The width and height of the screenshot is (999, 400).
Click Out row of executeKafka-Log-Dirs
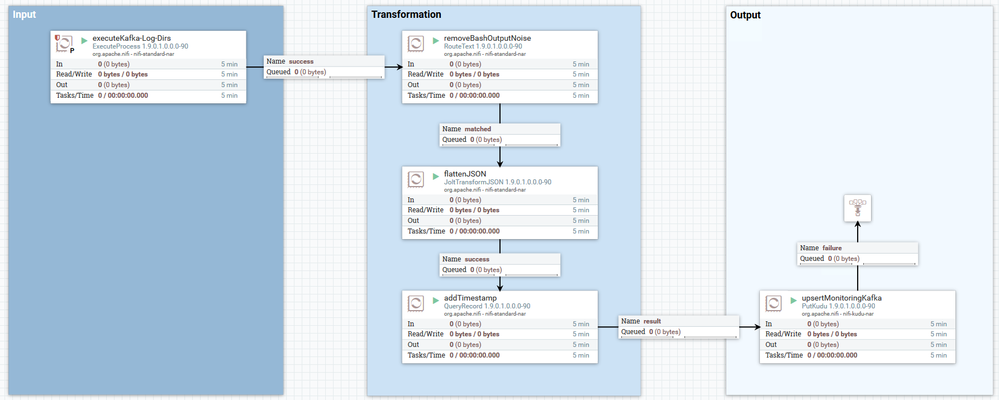[148, 85]
